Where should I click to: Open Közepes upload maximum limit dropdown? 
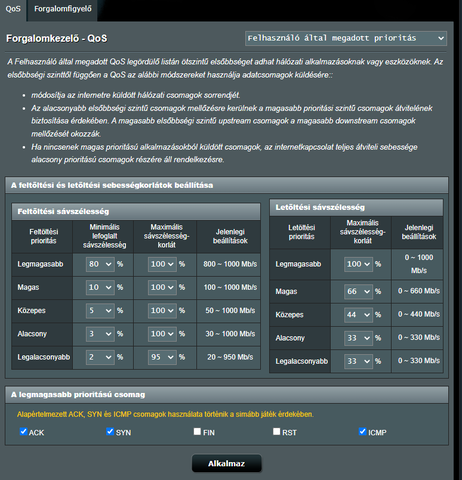pos(162,311)
